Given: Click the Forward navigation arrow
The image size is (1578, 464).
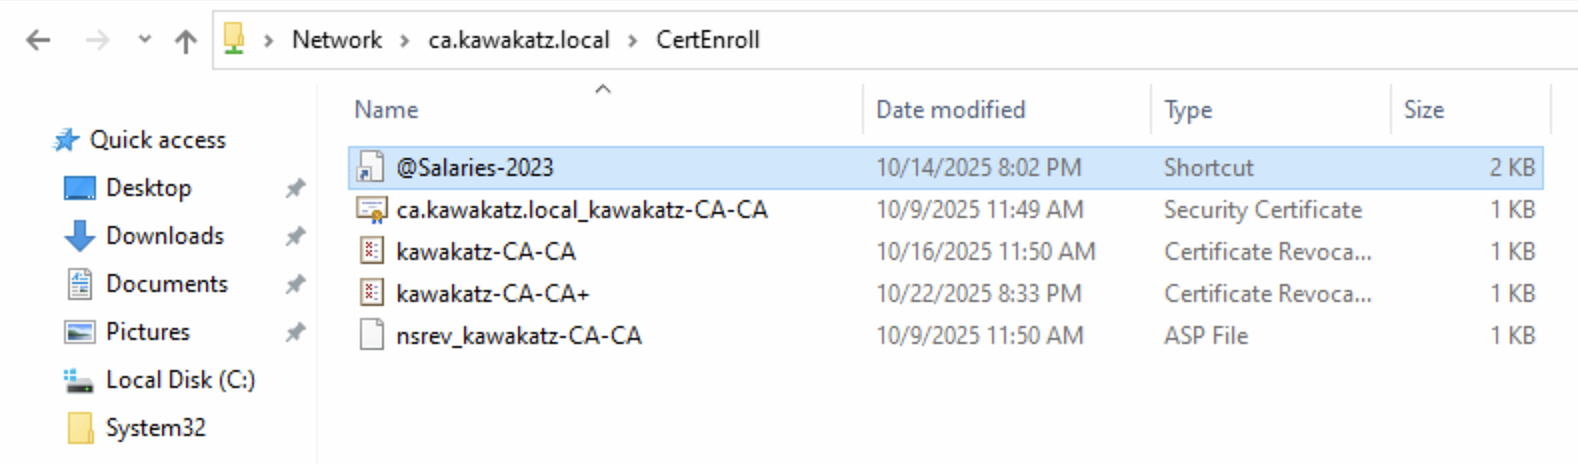Looking at the screenshot, I should point(97,40).
